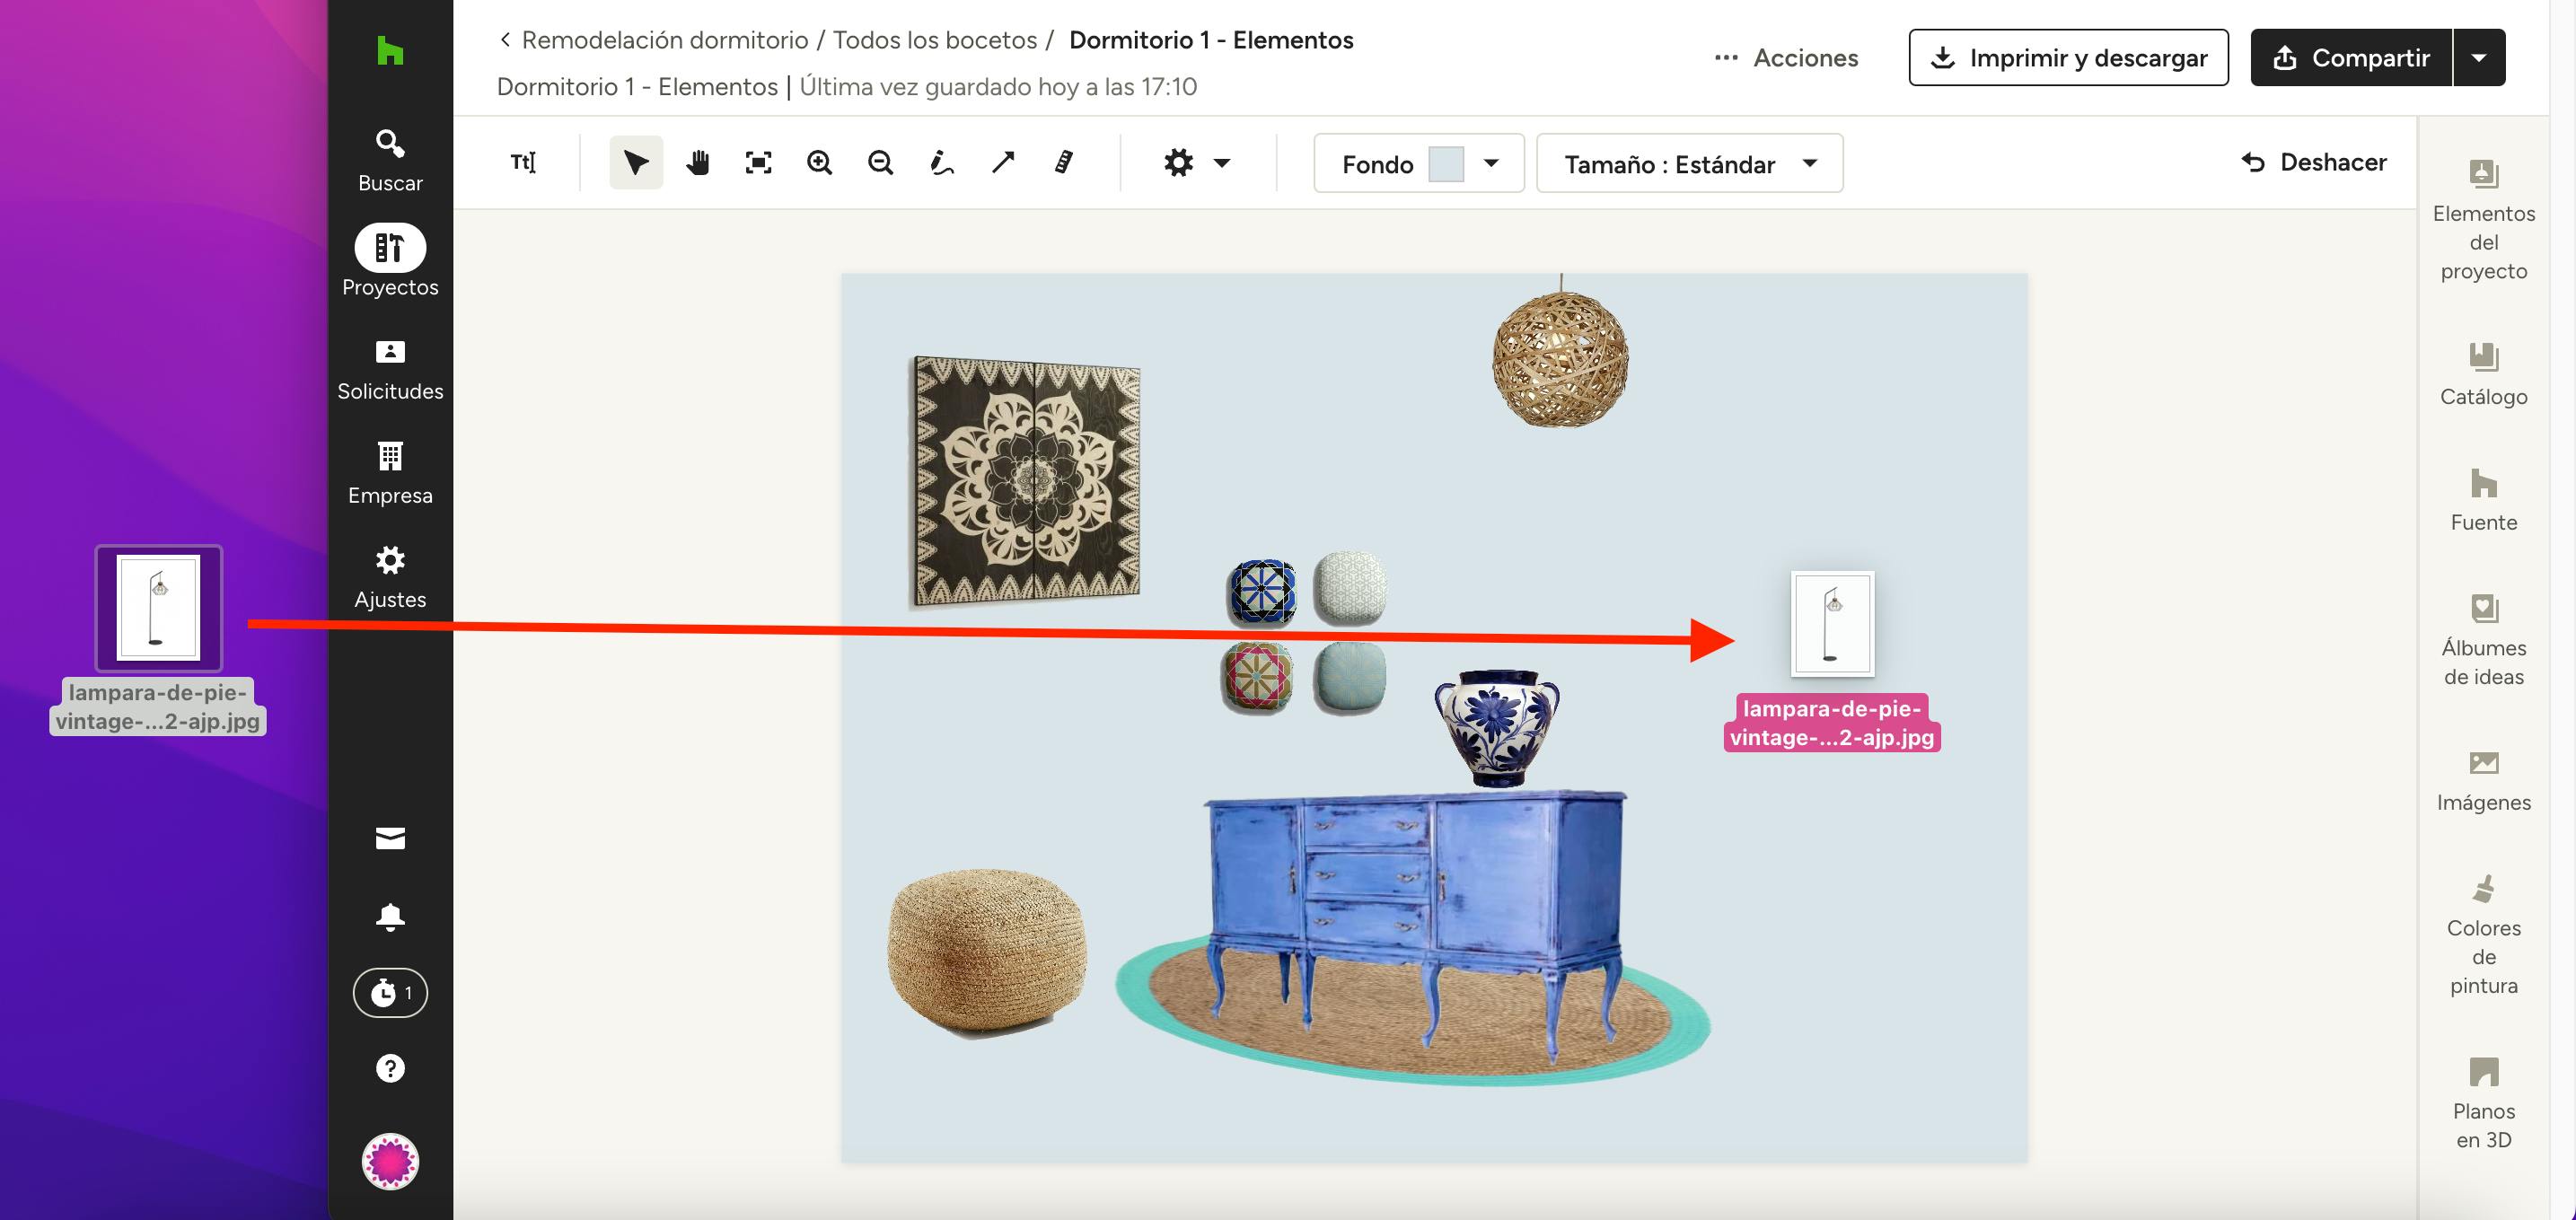Select the measuring ruler tool
The width and height of the screenshot is (2576, 1220).
1063,162
